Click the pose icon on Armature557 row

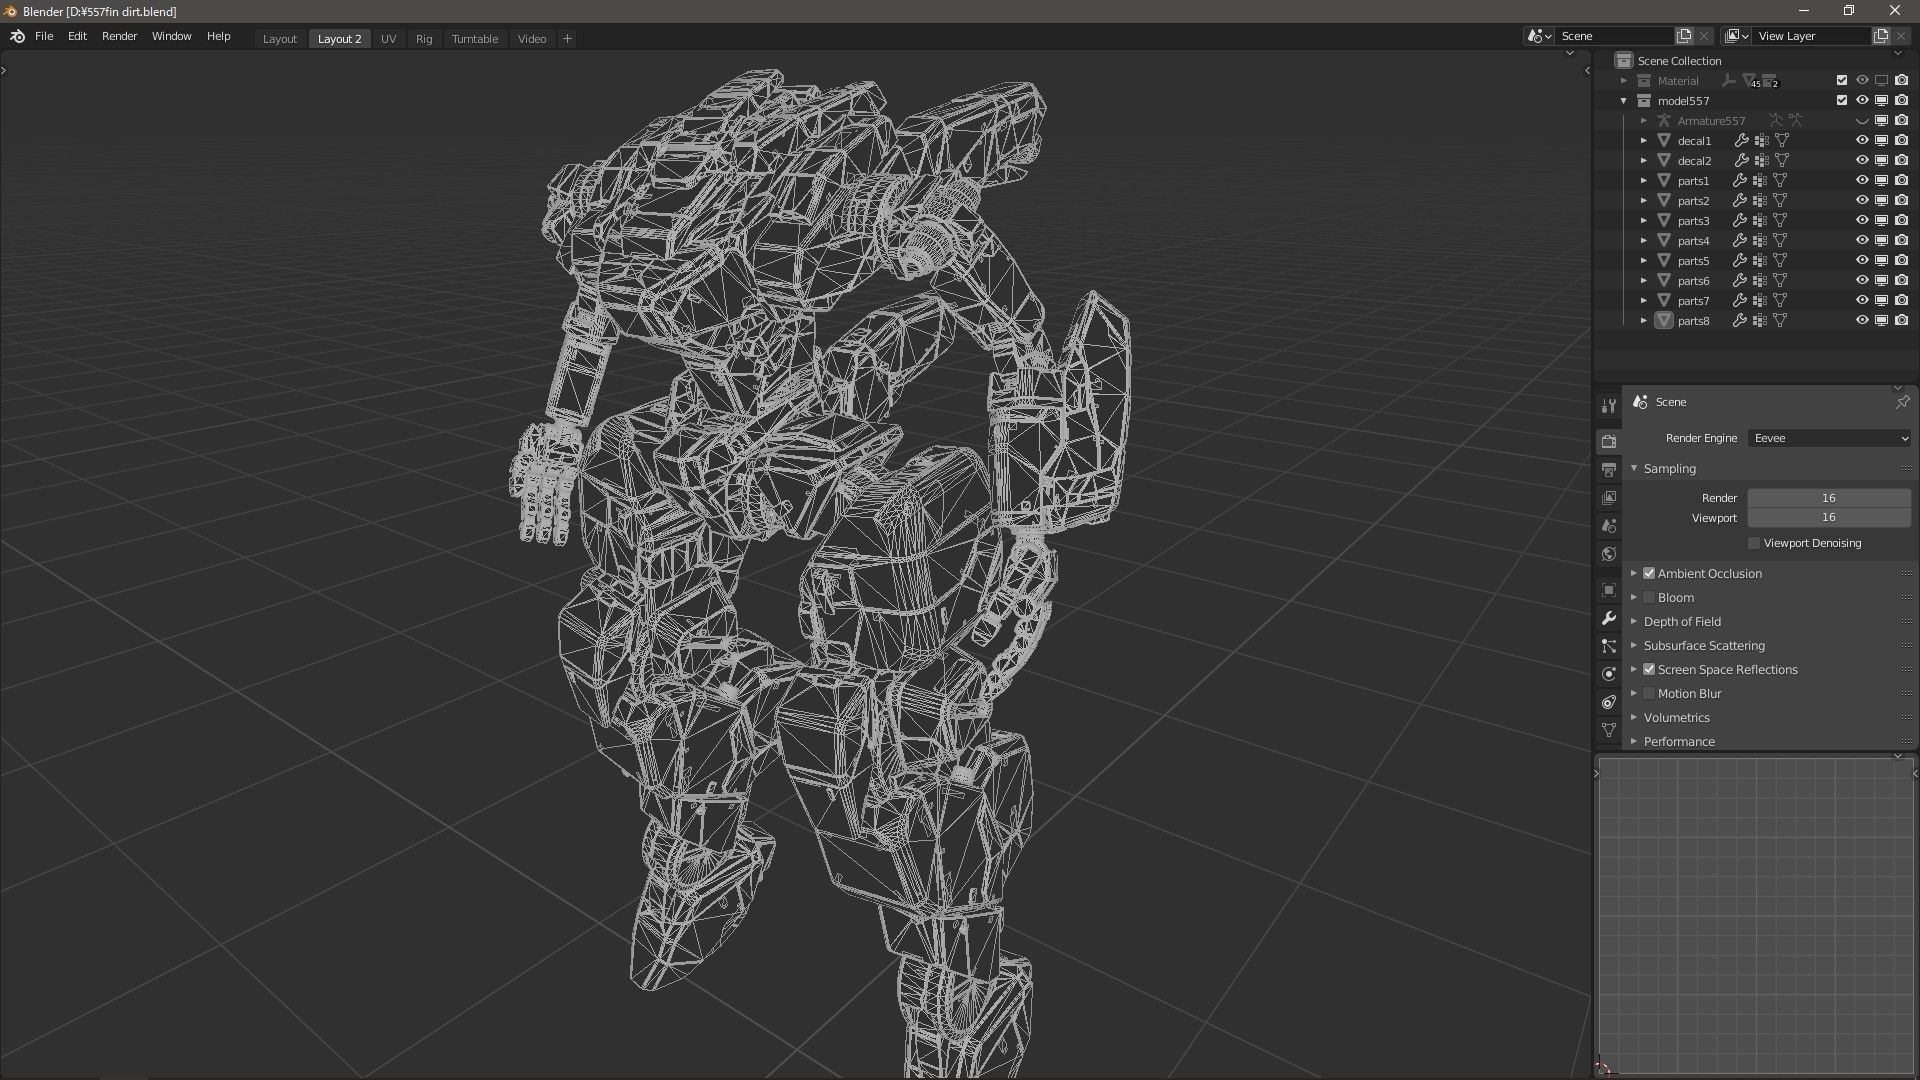[x=1776, y=121]
